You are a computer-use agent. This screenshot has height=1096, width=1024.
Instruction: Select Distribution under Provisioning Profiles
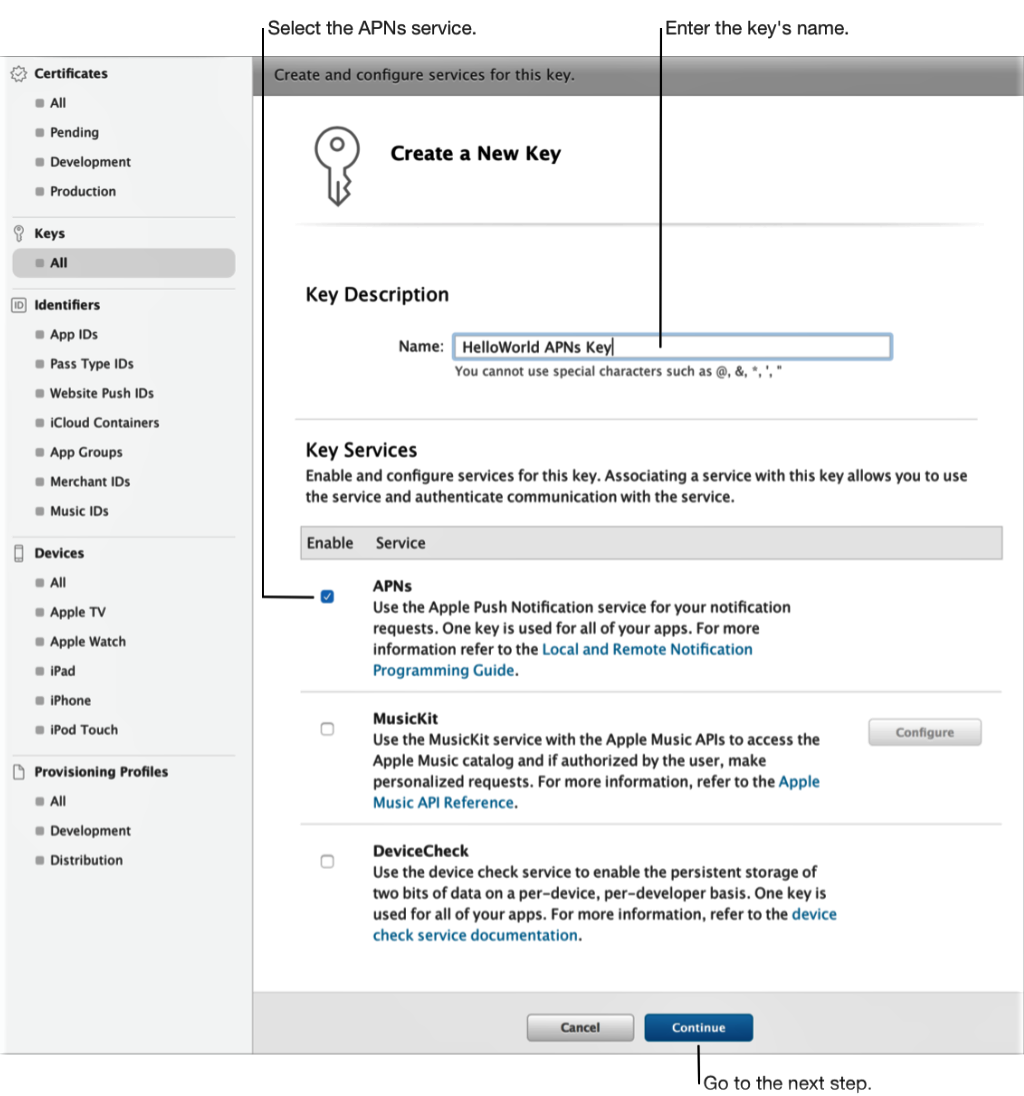[86, 860]
